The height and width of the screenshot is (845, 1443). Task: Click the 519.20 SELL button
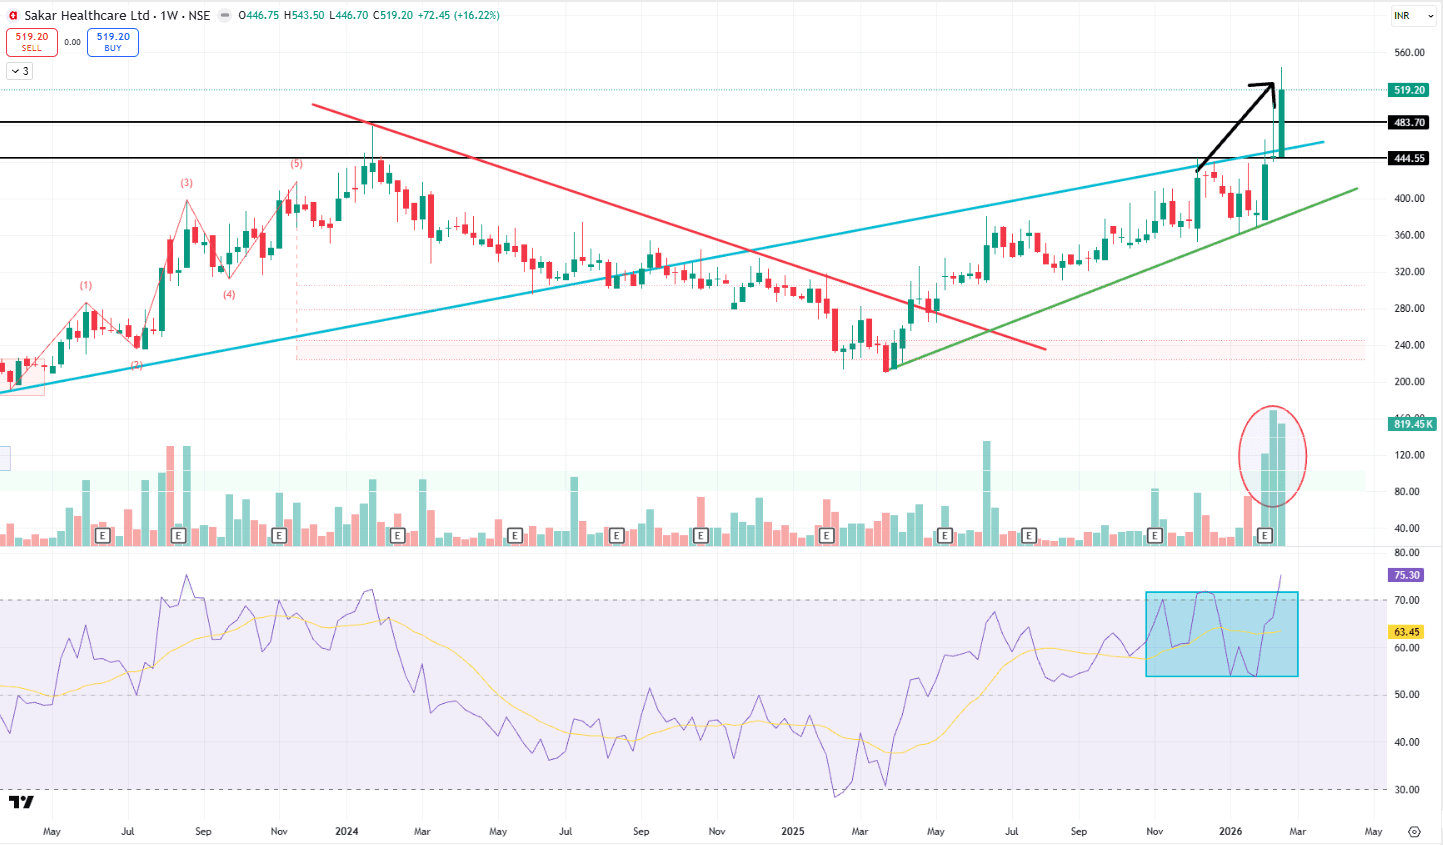pos(32,42)
